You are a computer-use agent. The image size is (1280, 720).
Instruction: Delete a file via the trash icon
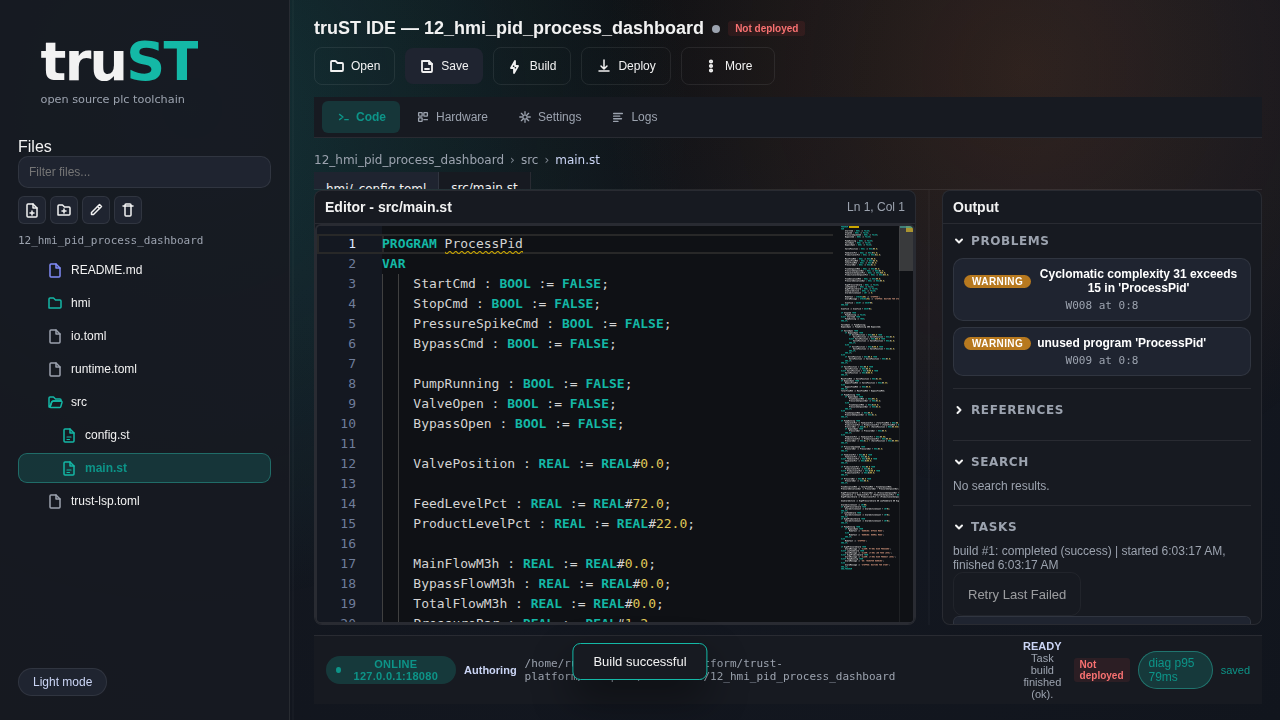point(127,210)
